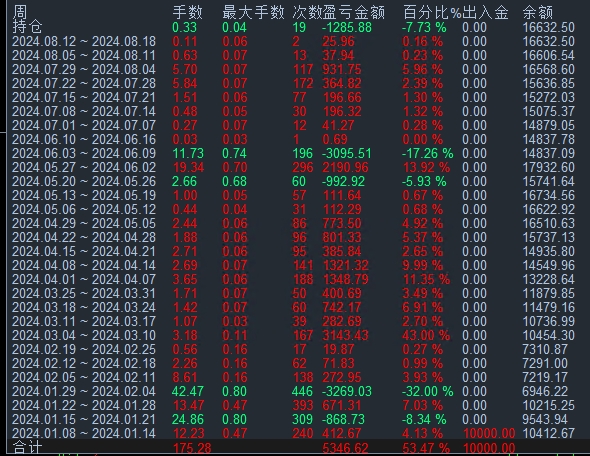Select week 2024.06.03 ~ 2024.06.09
Image resolution: width=590 pixels, height=456 pixels.
coord(84,153)
